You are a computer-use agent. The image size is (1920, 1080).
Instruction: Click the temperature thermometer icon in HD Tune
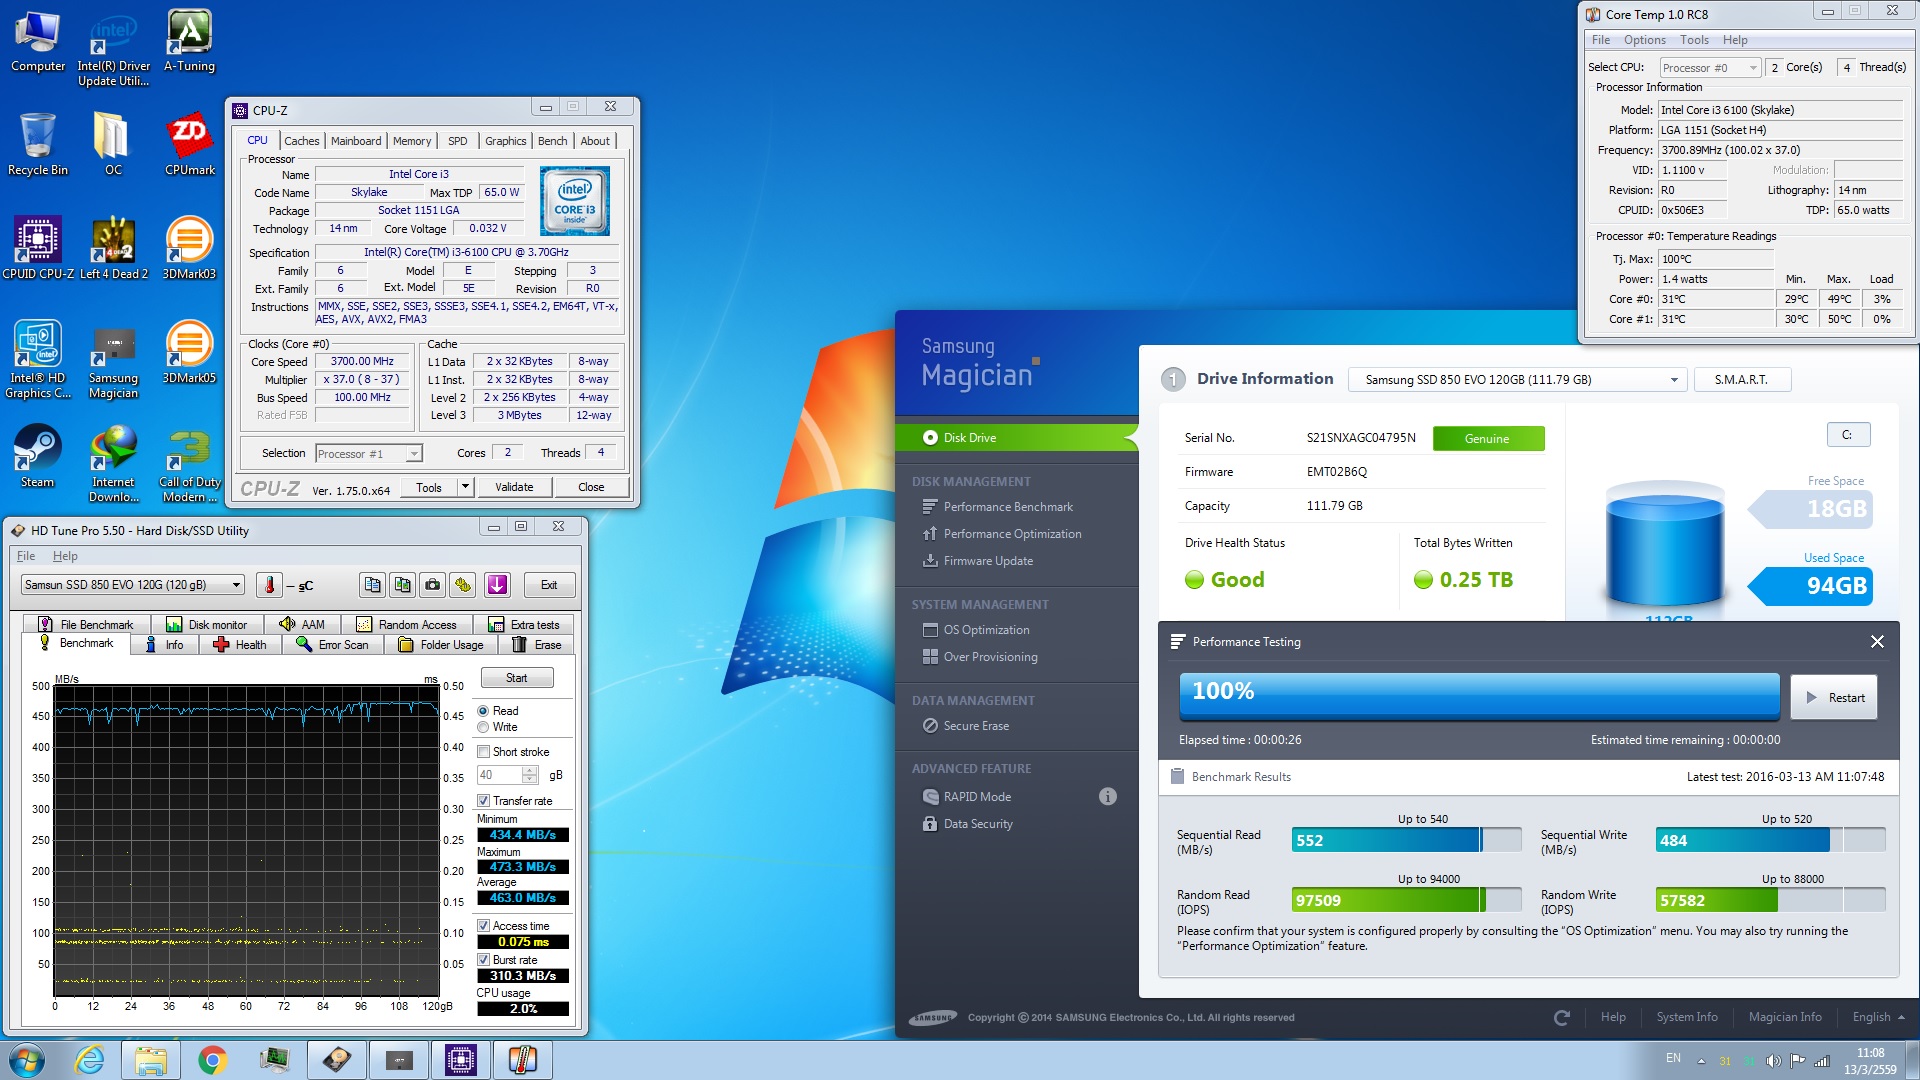(x=269, y=585)
